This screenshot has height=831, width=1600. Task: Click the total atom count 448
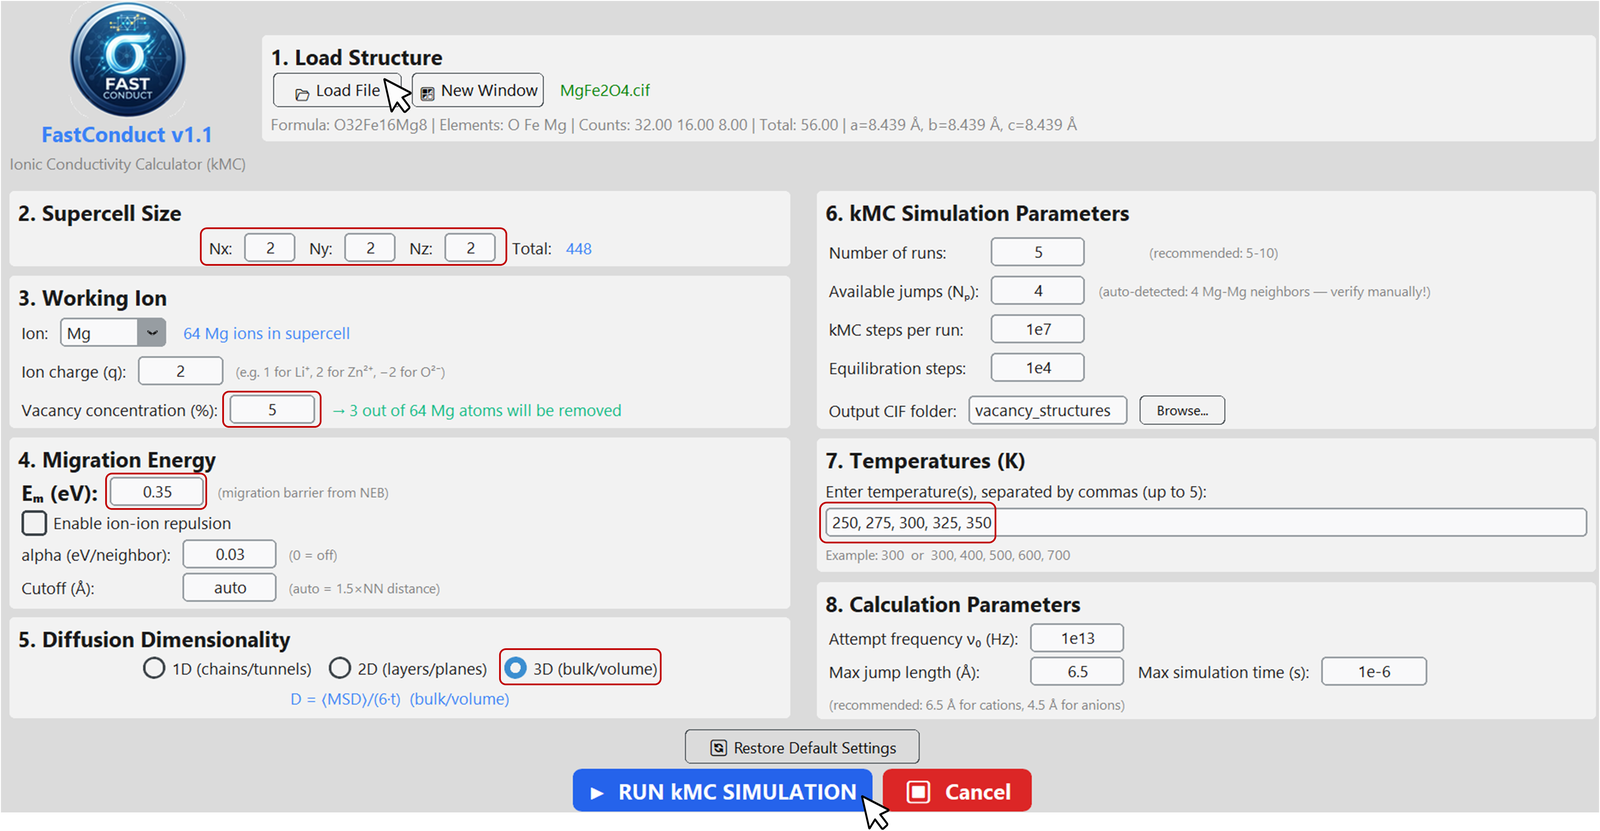click(579, 249)
